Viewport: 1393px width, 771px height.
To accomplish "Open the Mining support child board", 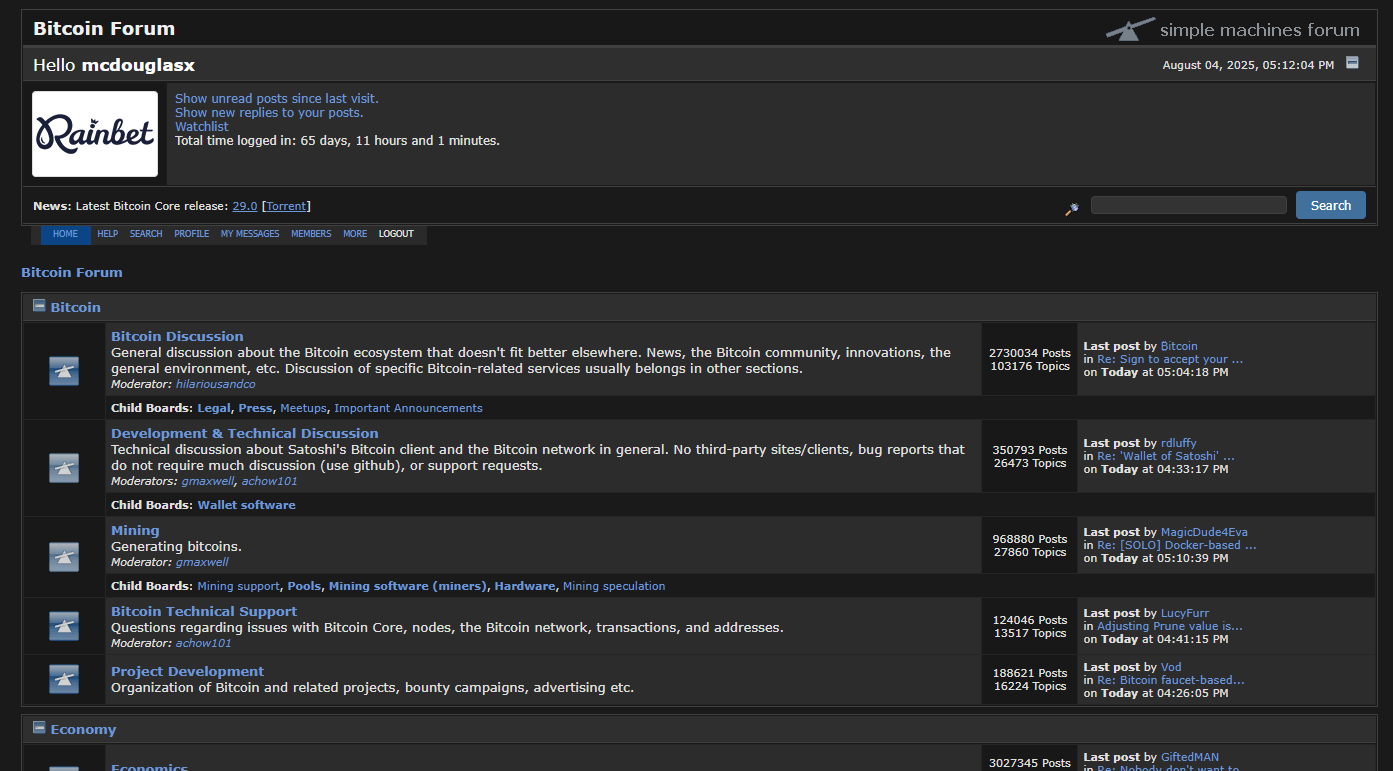I will [x=239, y=586].
